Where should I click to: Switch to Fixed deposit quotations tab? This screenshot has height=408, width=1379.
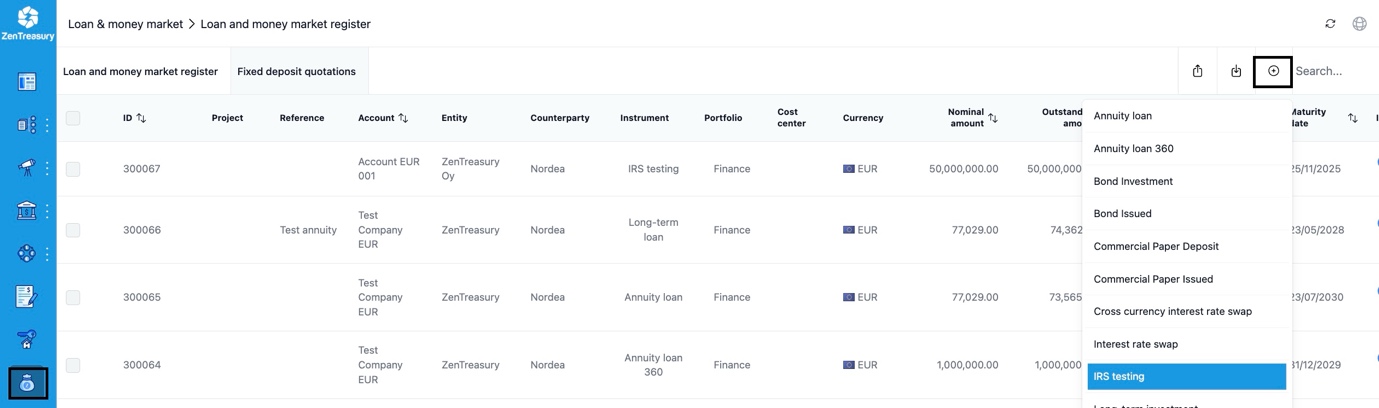click(296, 71)
